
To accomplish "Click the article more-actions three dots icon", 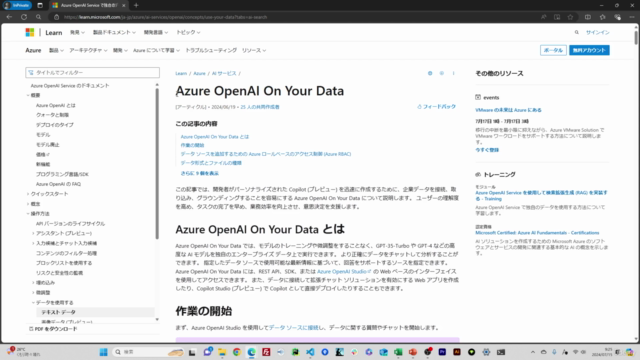I will pyautogui.click(x=453, y=73).
